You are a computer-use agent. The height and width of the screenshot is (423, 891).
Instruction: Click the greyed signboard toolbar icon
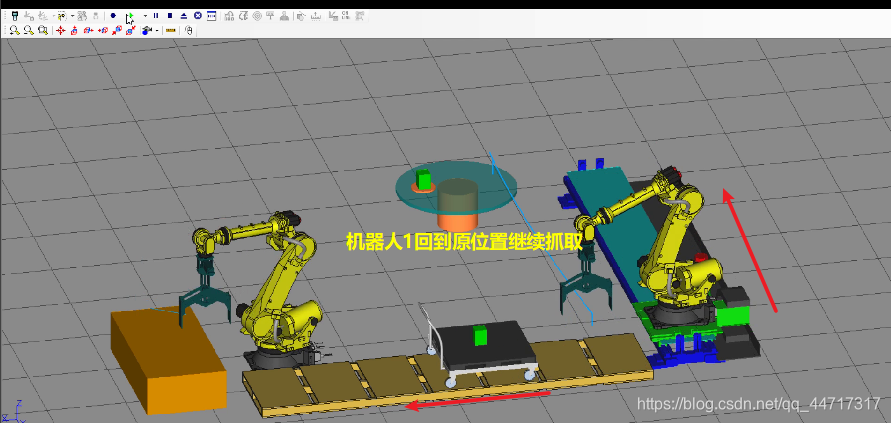pyautogui.click(x=270, y=16)
